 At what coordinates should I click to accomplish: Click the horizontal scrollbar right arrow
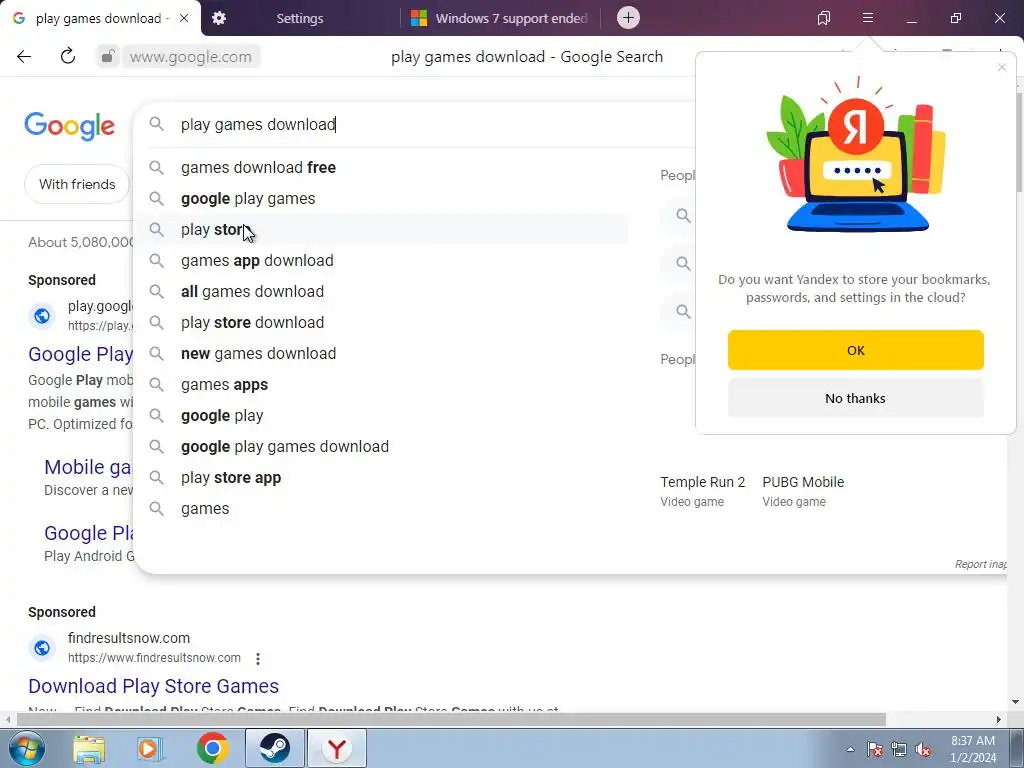click(x=999, y=720)
